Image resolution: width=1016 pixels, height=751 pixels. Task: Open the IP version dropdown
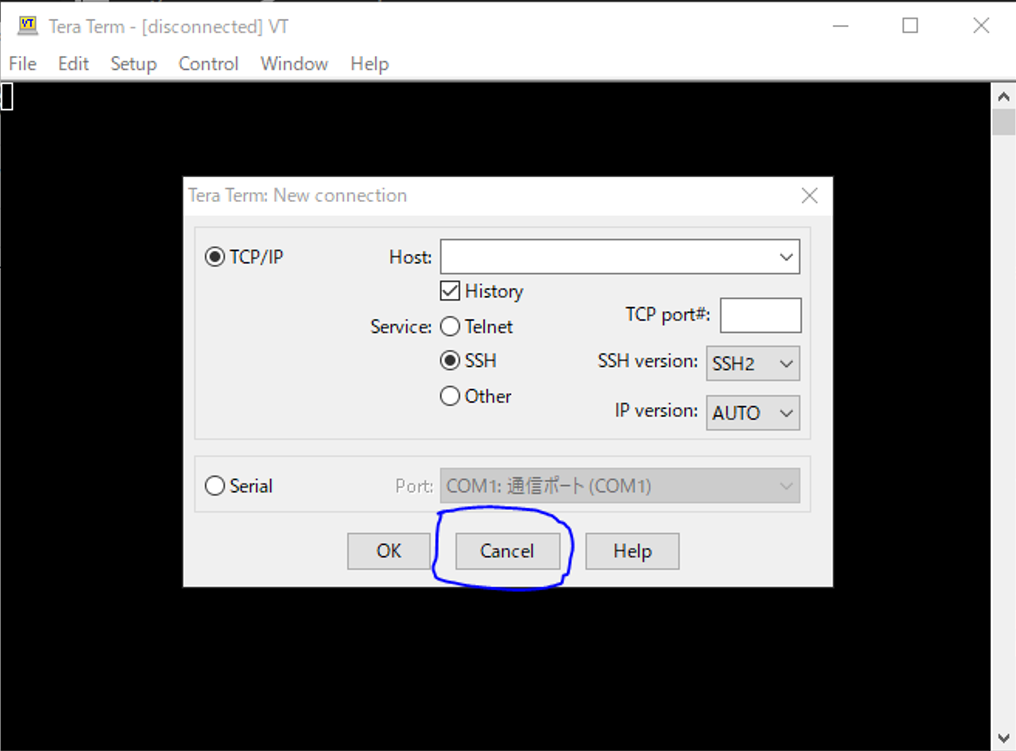click(753, 413)
